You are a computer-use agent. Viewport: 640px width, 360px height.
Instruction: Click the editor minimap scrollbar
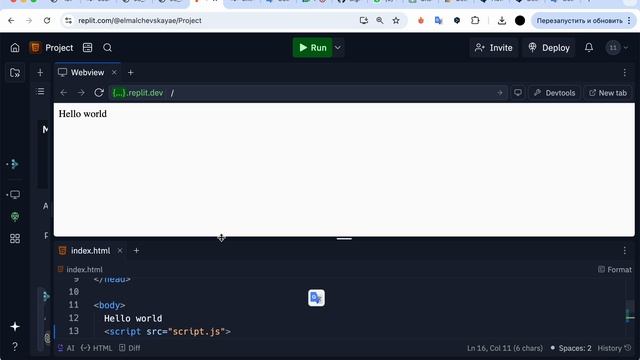pyautogui.click(x=630, y=308)
